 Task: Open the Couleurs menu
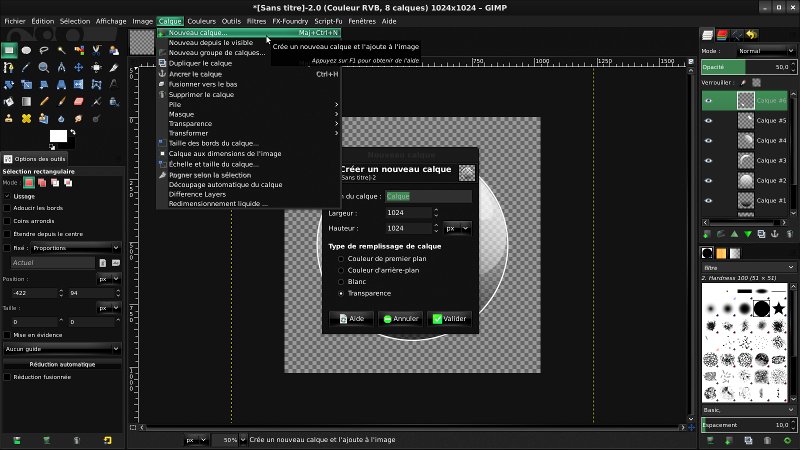(202, 21)
